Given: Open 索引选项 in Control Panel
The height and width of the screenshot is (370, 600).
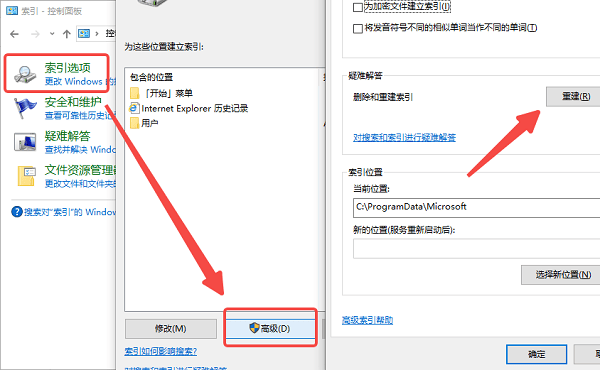Looking at the screenshot, I should [67, 68].
